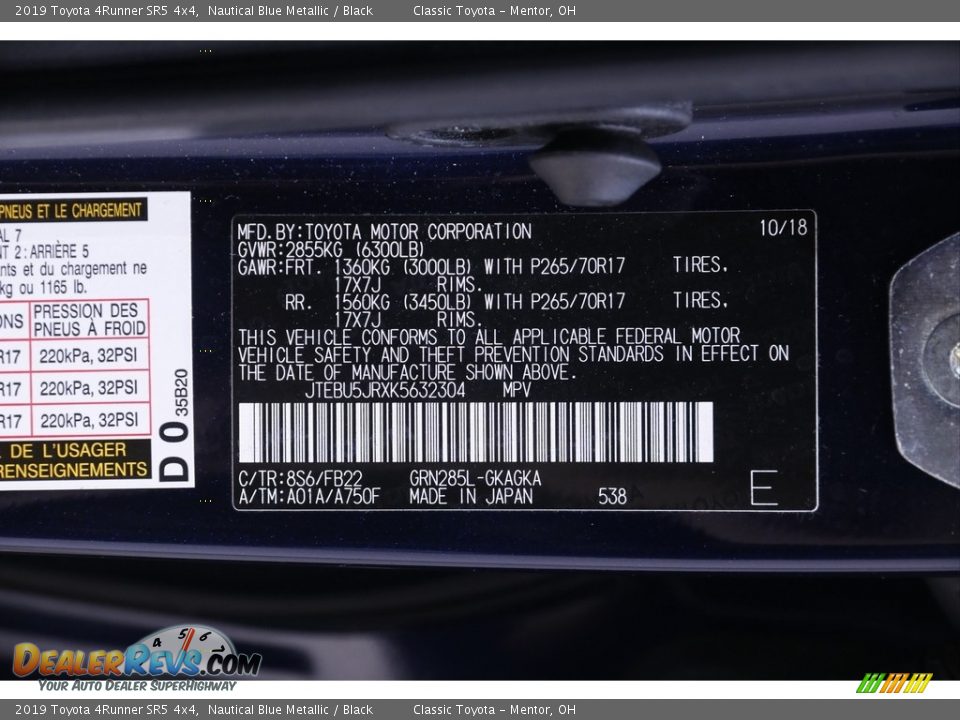Click the colored slanted stripes icon

[x=893, y=683]
